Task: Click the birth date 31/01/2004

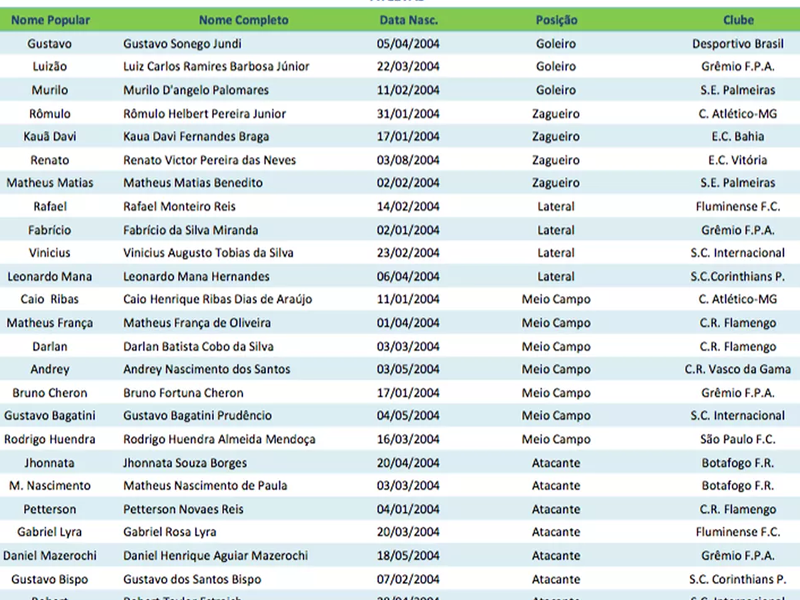Action: pos(408,114)
